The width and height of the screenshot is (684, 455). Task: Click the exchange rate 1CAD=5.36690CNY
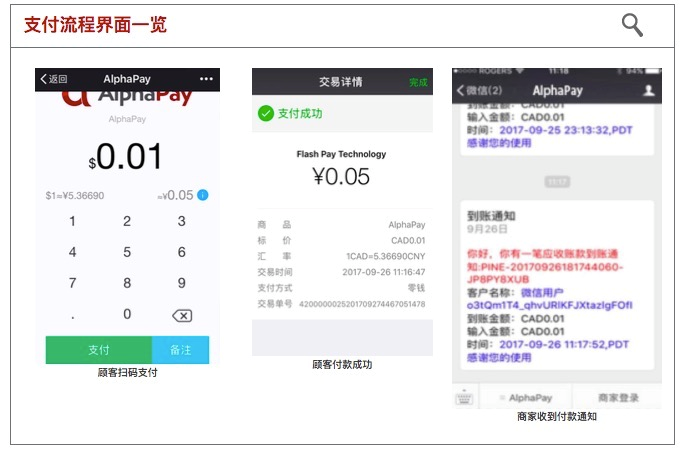(386, 256)
